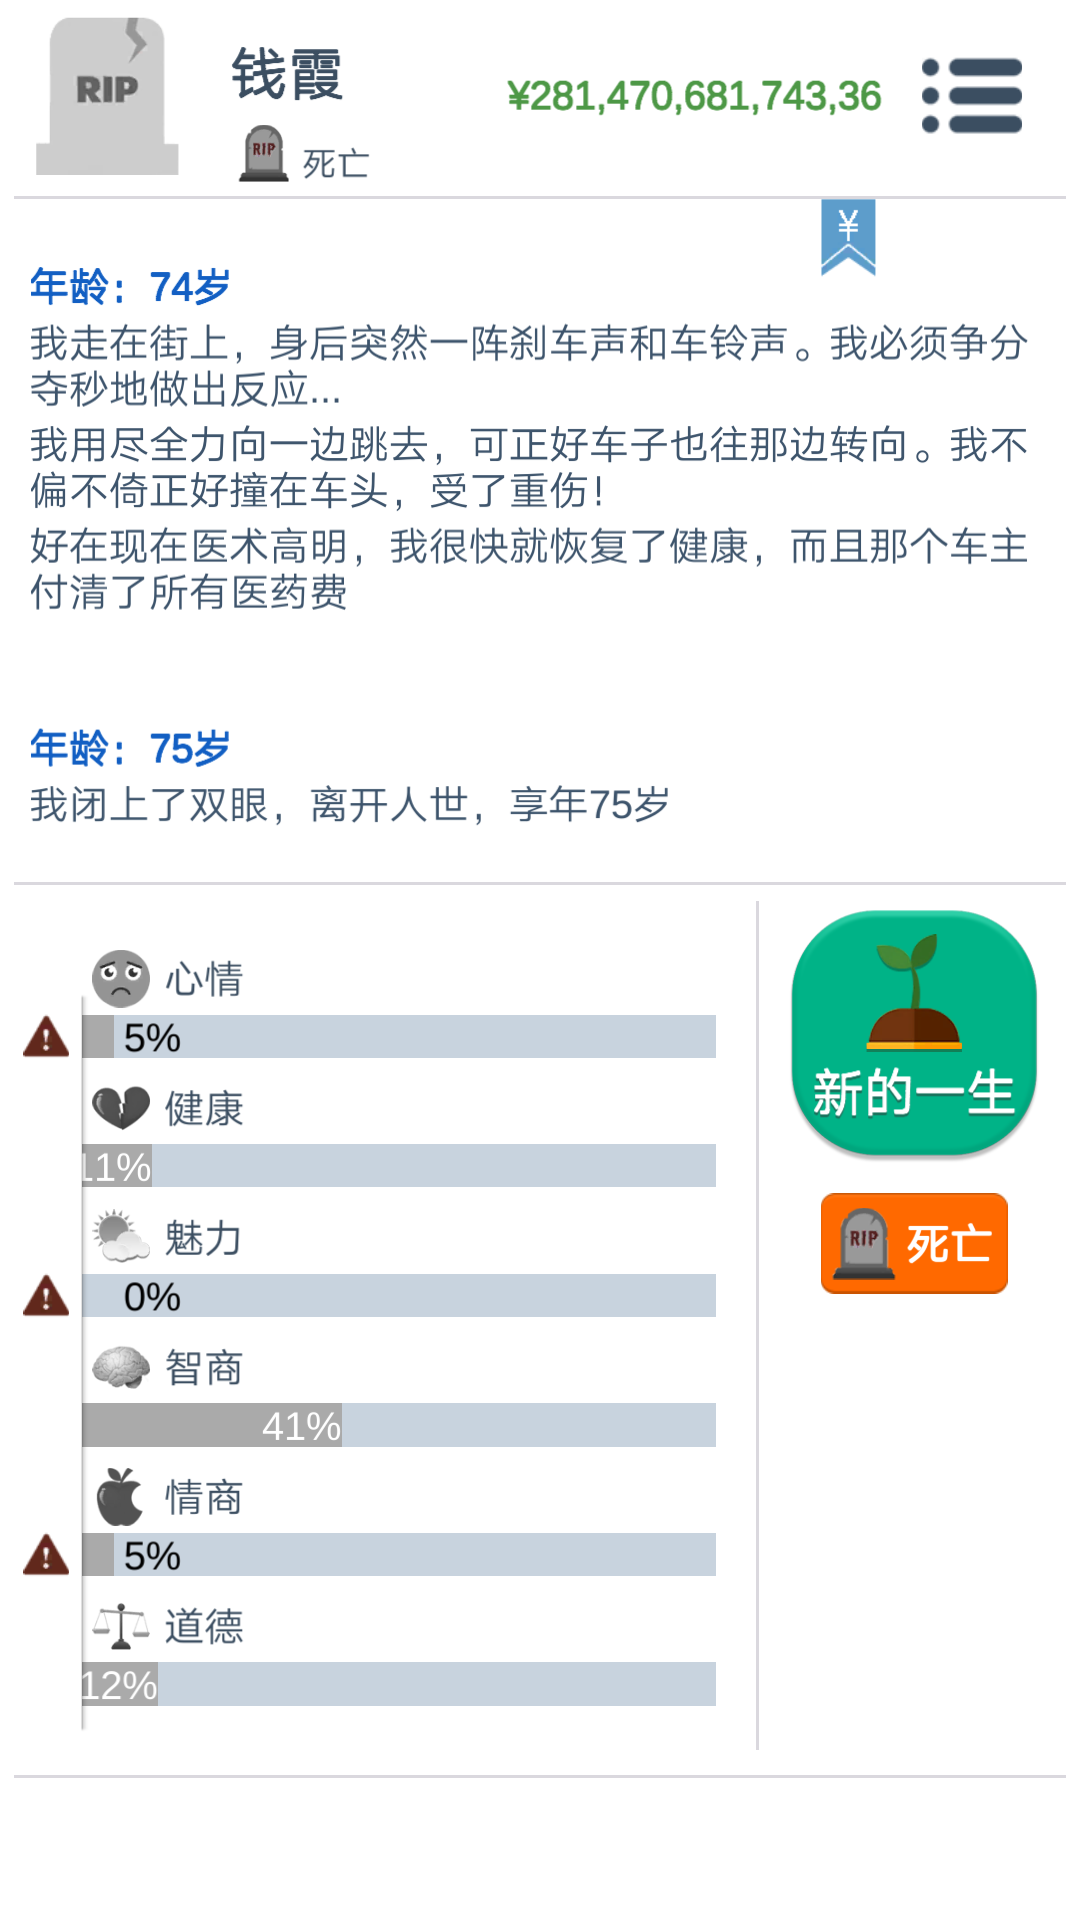The height and width of the screenshot is (1920, 1080).
Task: Tap the large RIP tombstone avatar
Action: [107, 96]
